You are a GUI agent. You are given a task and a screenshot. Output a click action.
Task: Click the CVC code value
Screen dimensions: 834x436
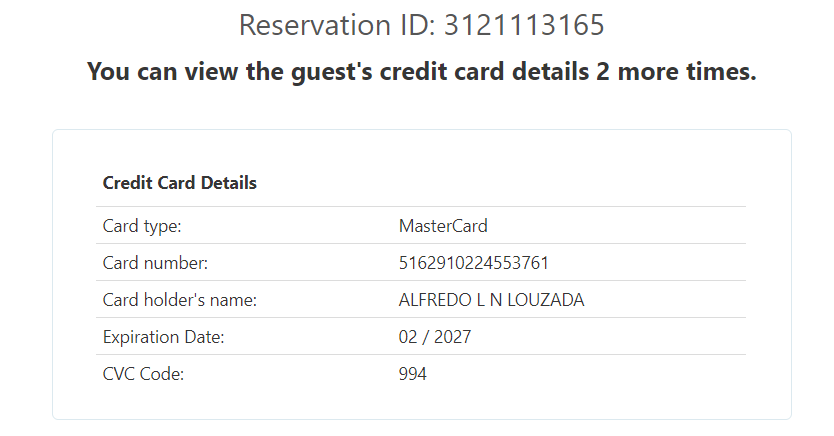click(x=413, y=374)
